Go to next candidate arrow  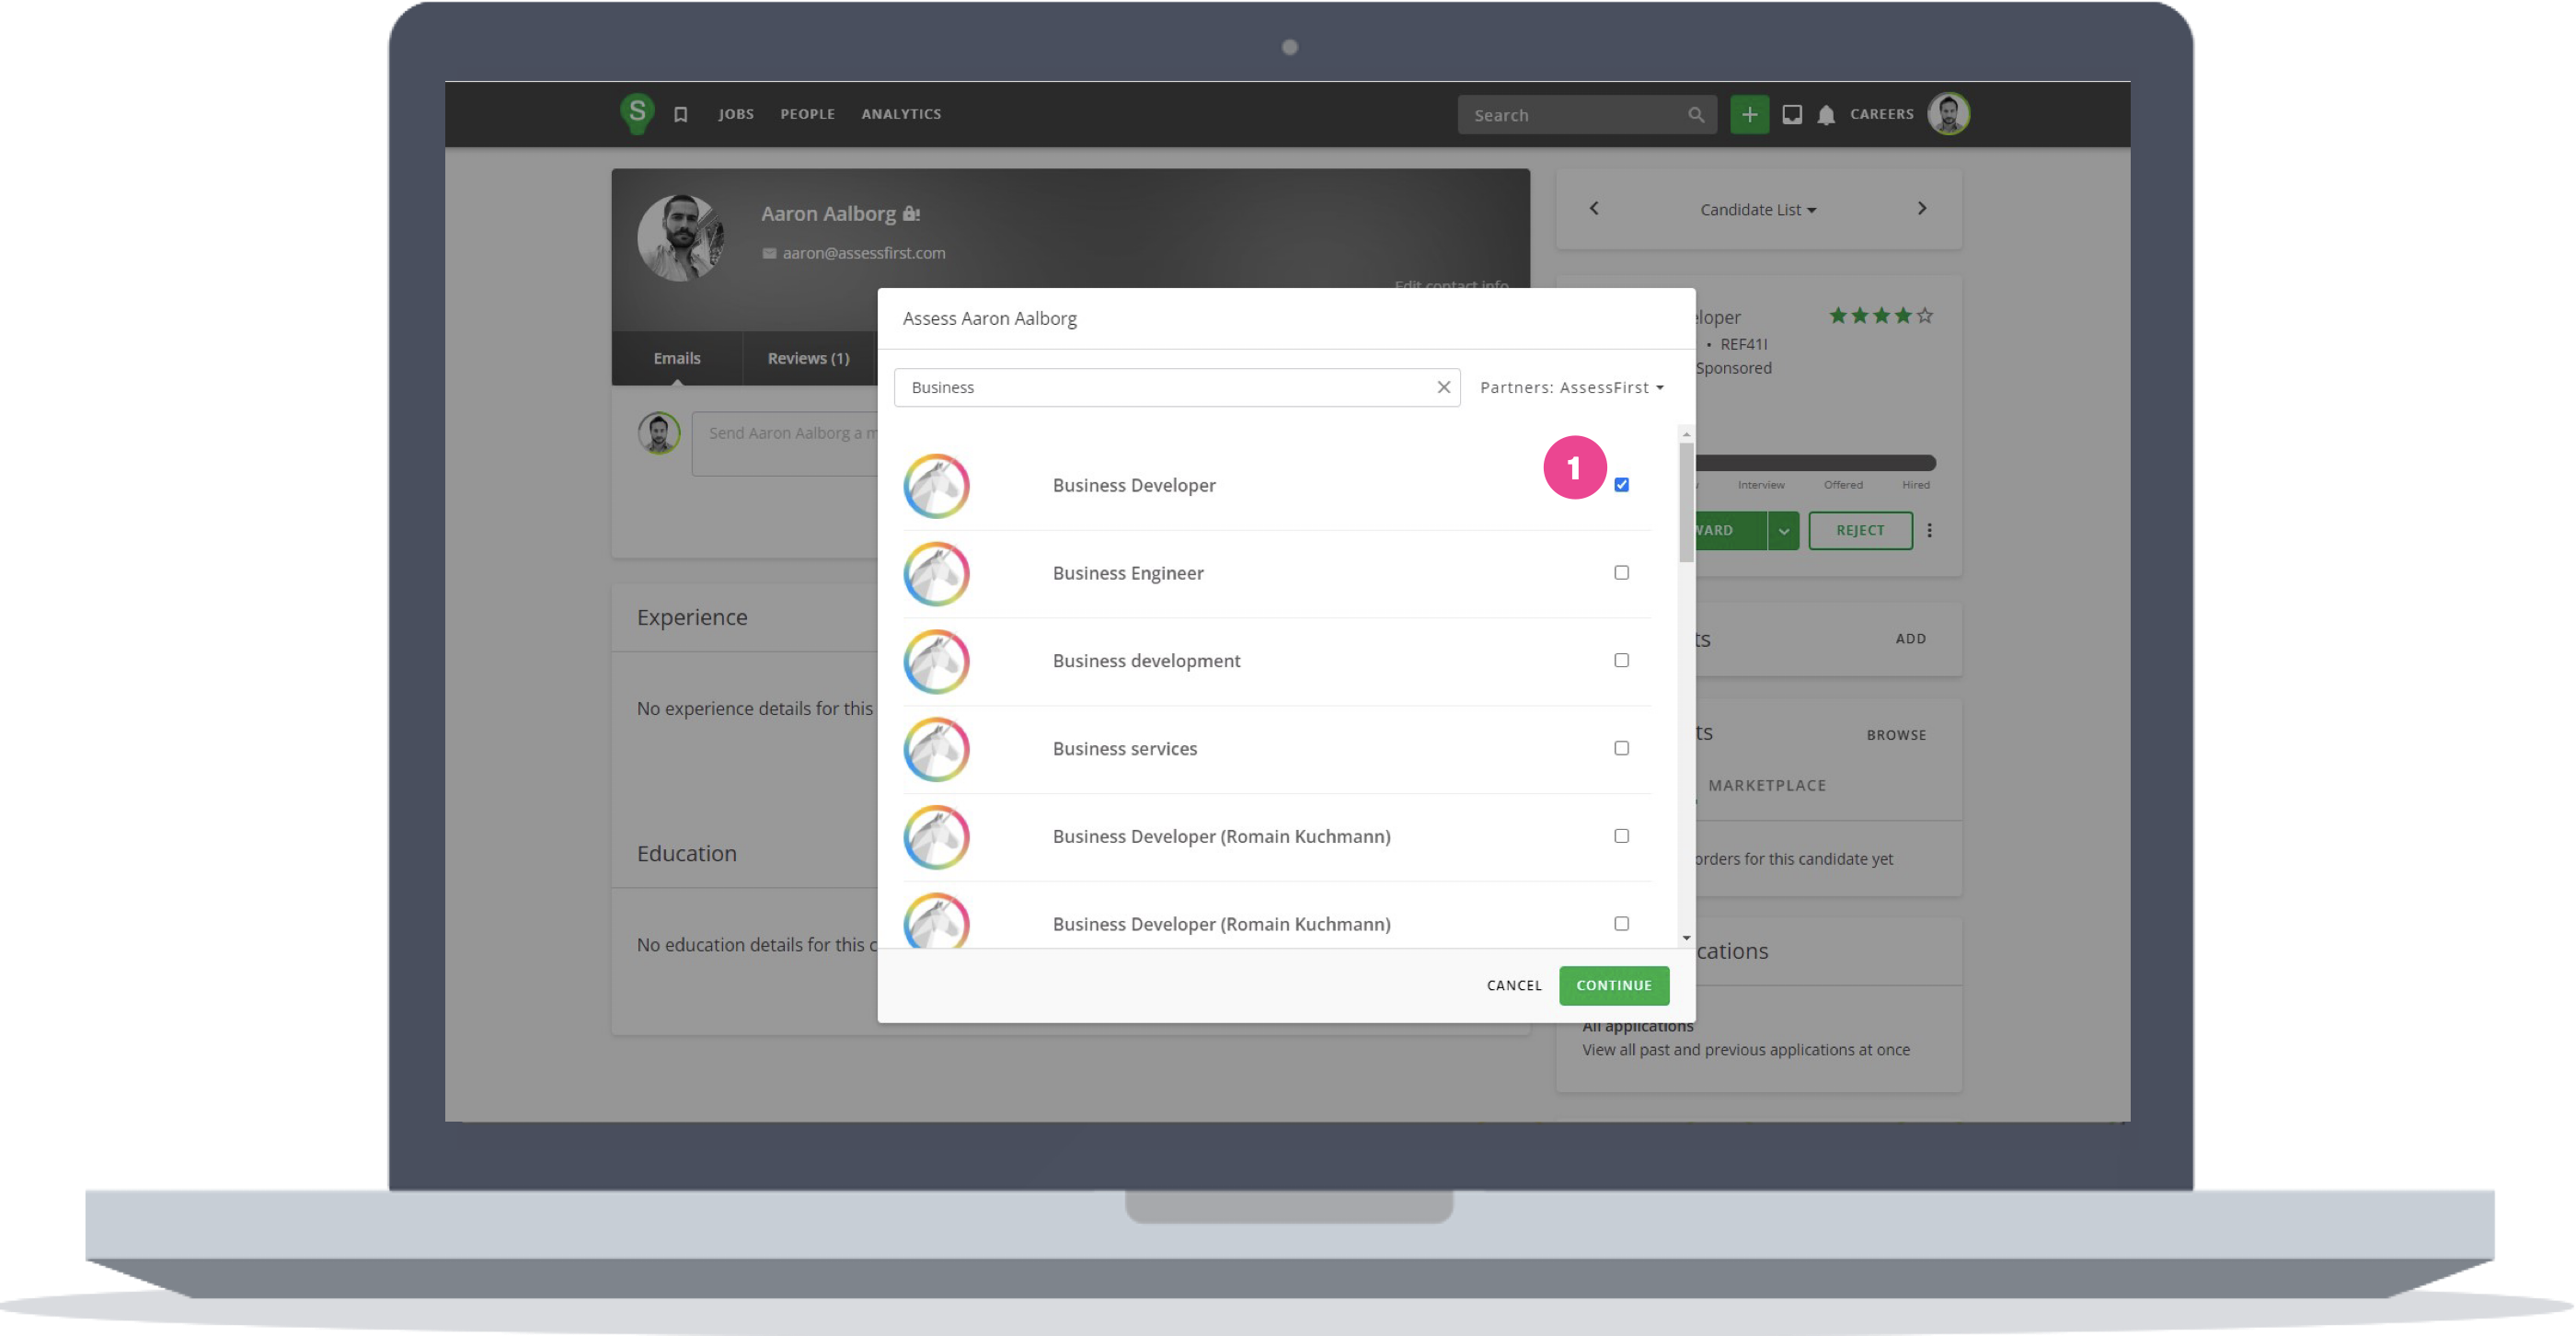click(1921, 208)
